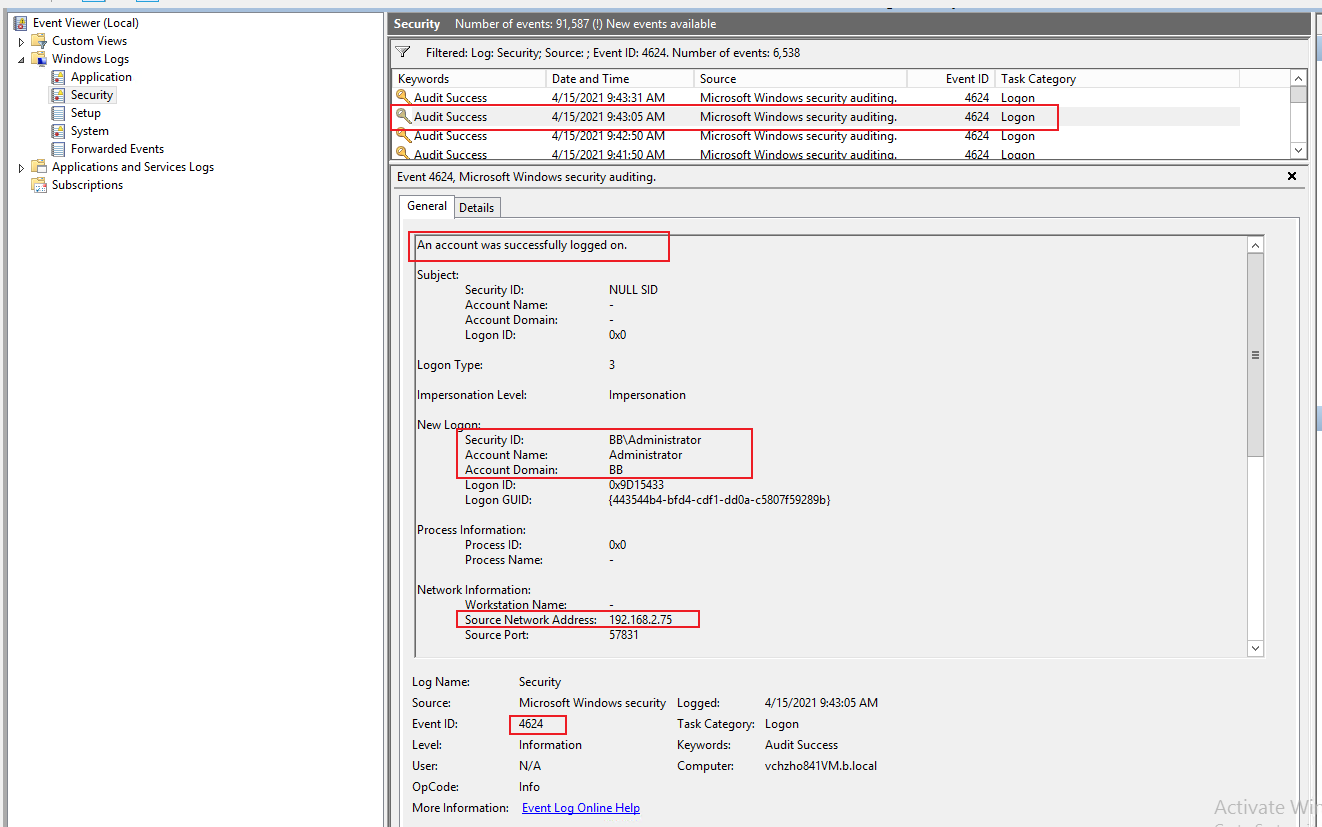Click the System log icon
This screenshot has width=1322, height=827.
(58, 131)
